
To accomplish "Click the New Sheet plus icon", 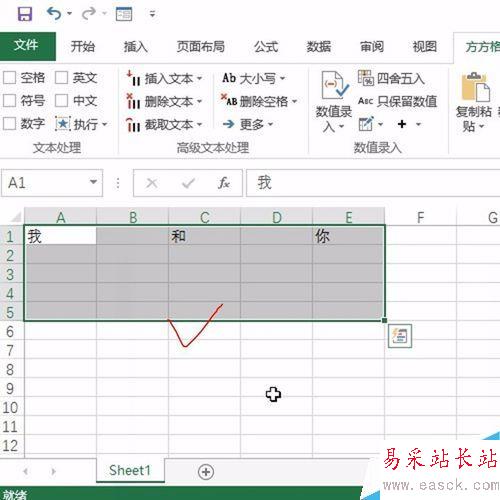I will [x=206, y=472].
